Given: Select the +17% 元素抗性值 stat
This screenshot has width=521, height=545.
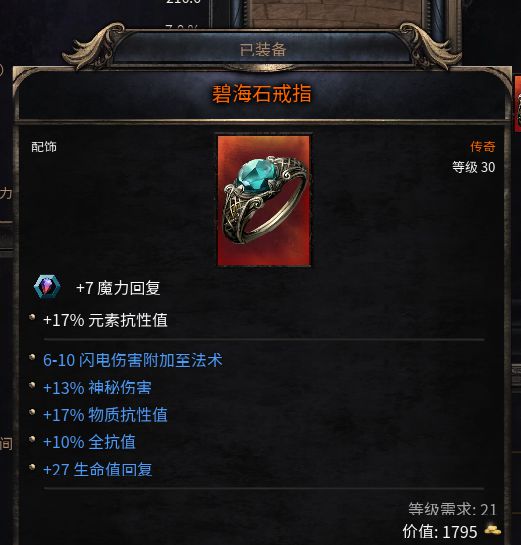Looking at the screenshot, I should (105, 320).
